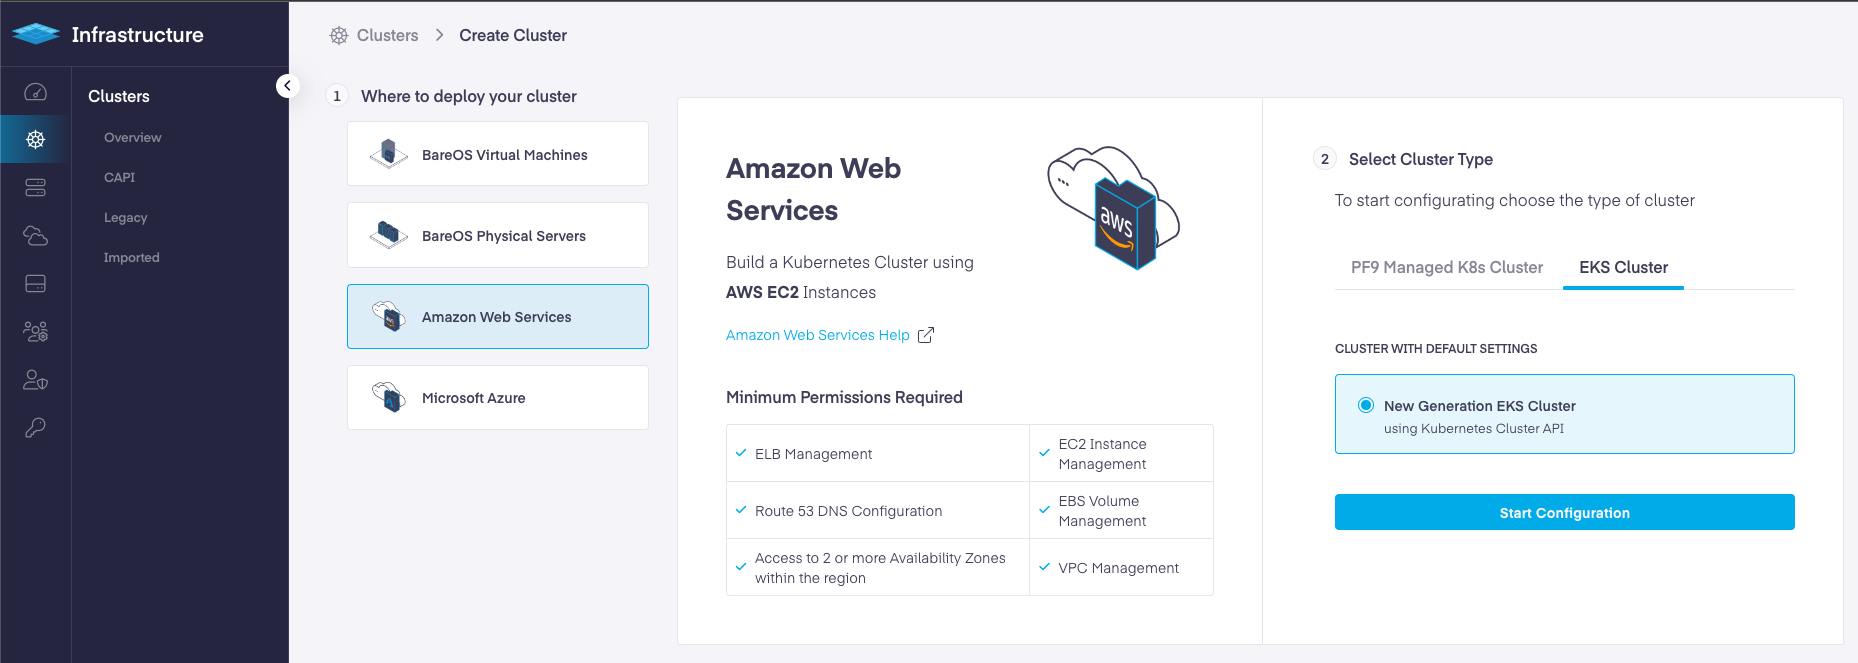Collapse the sidebar using the chevron arrow
The height and width of the screenshot is (663, 1858).
click(287, 86)
